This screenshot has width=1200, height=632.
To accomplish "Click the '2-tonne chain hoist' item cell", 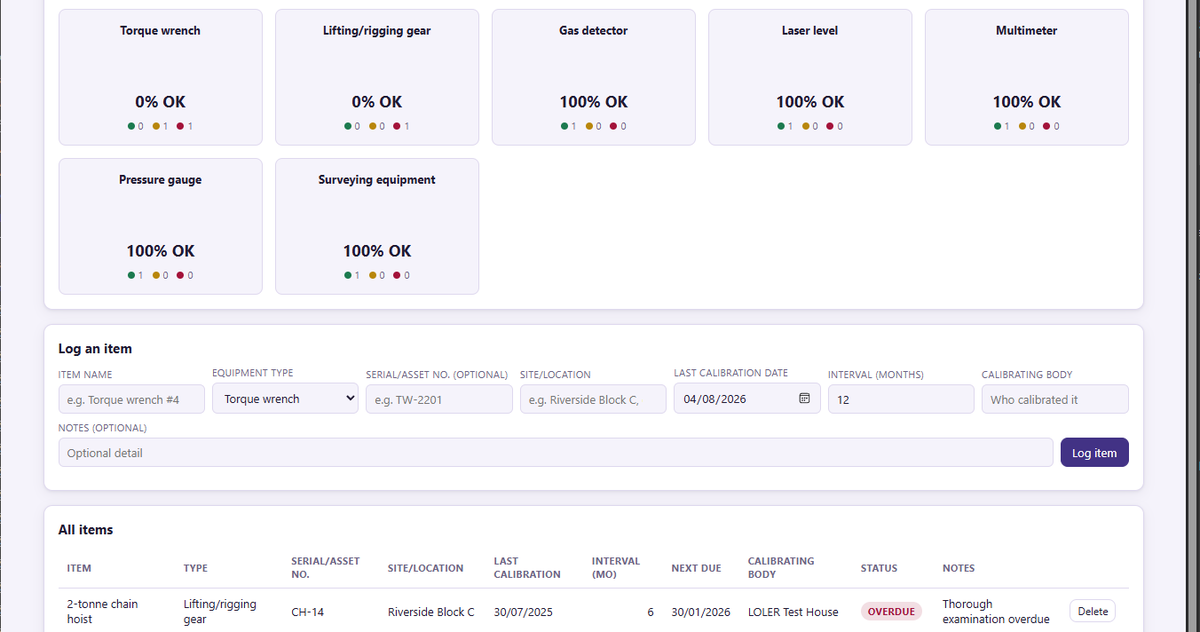I will pyautogui.click(x=102, y=611).
